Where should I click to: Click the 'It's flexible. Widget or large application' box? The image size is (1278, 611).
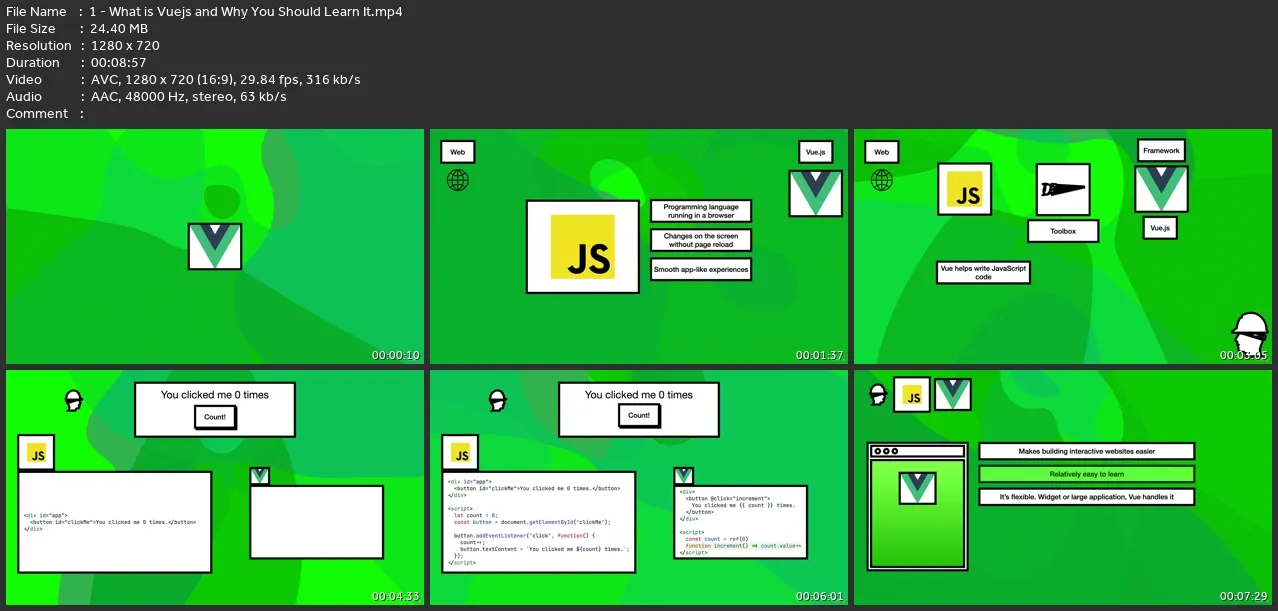click(1087, 497)
